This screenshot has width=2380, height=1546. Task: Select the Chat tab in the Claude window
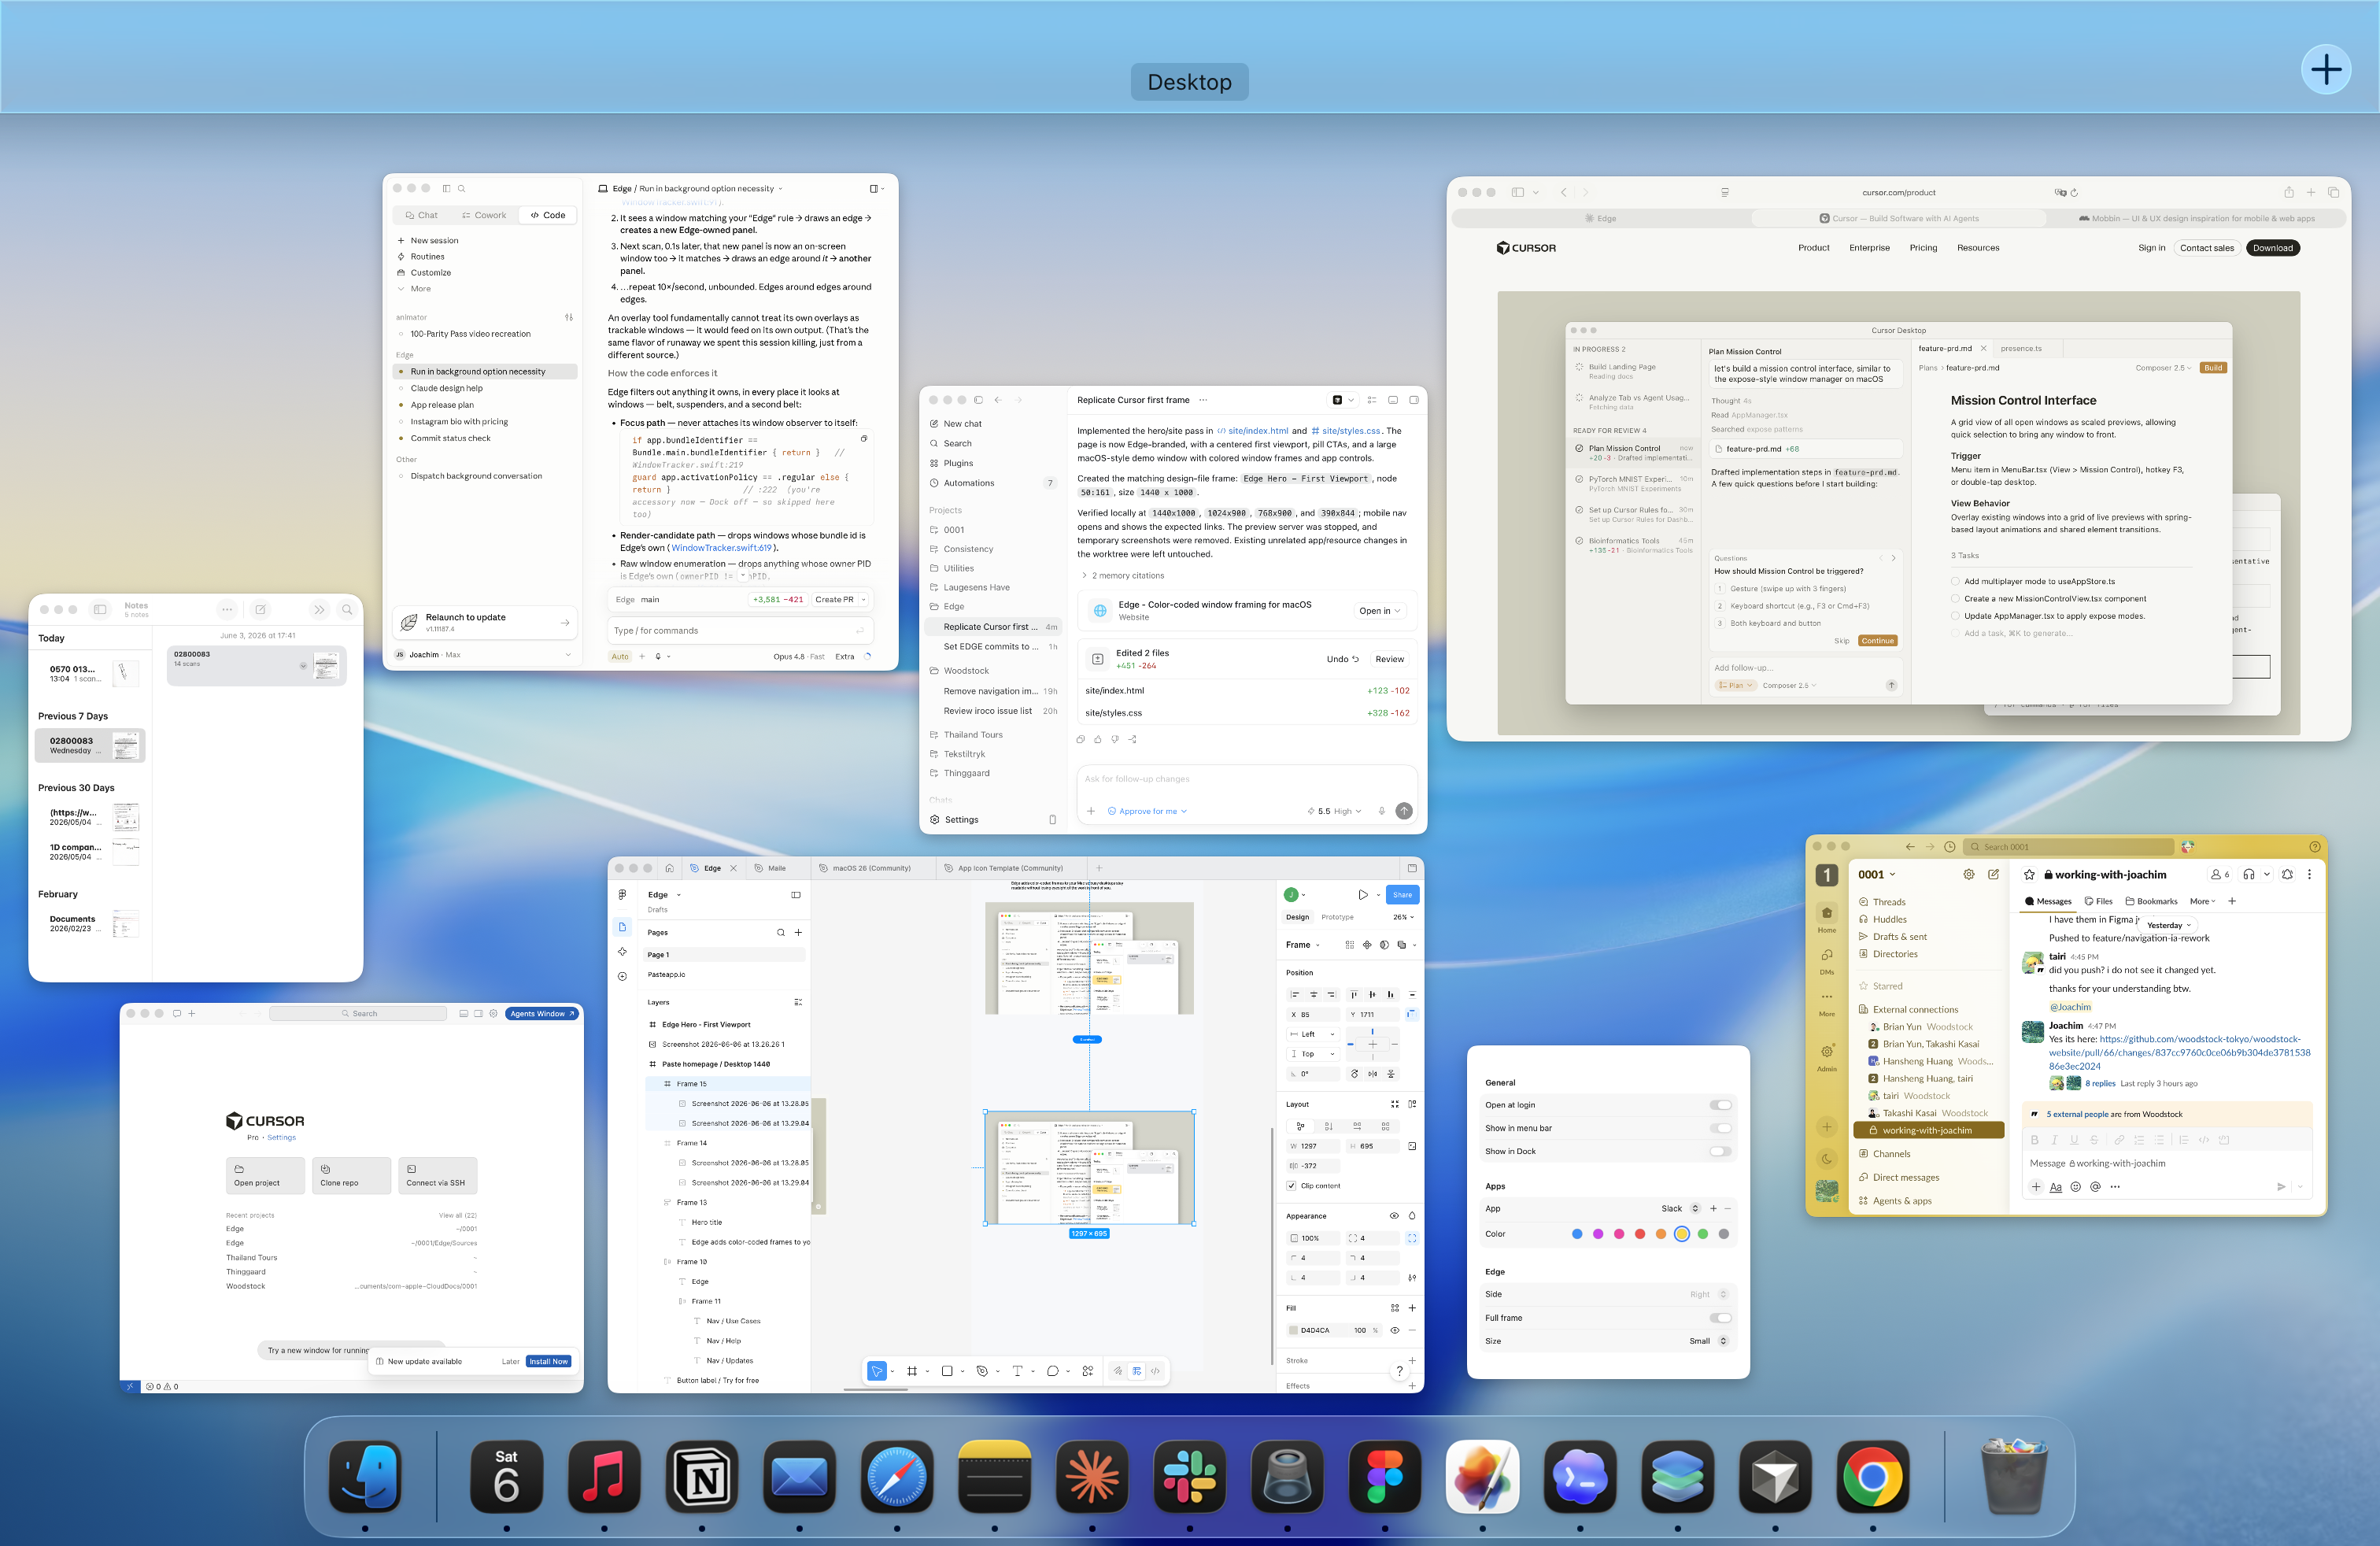click(x=420, y=215)
